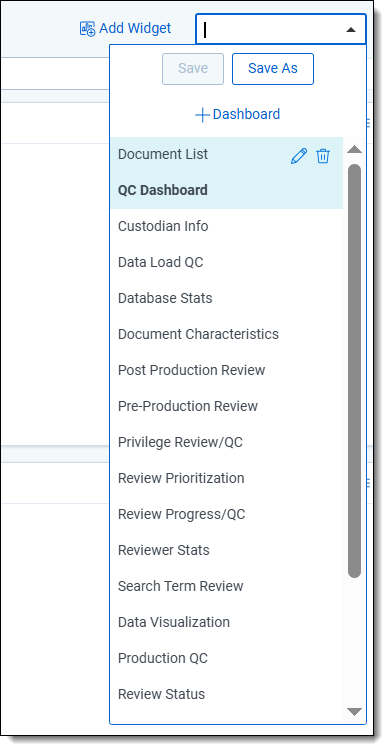Click the Save As button
The image size is (389, 751).
click(273, 68)
